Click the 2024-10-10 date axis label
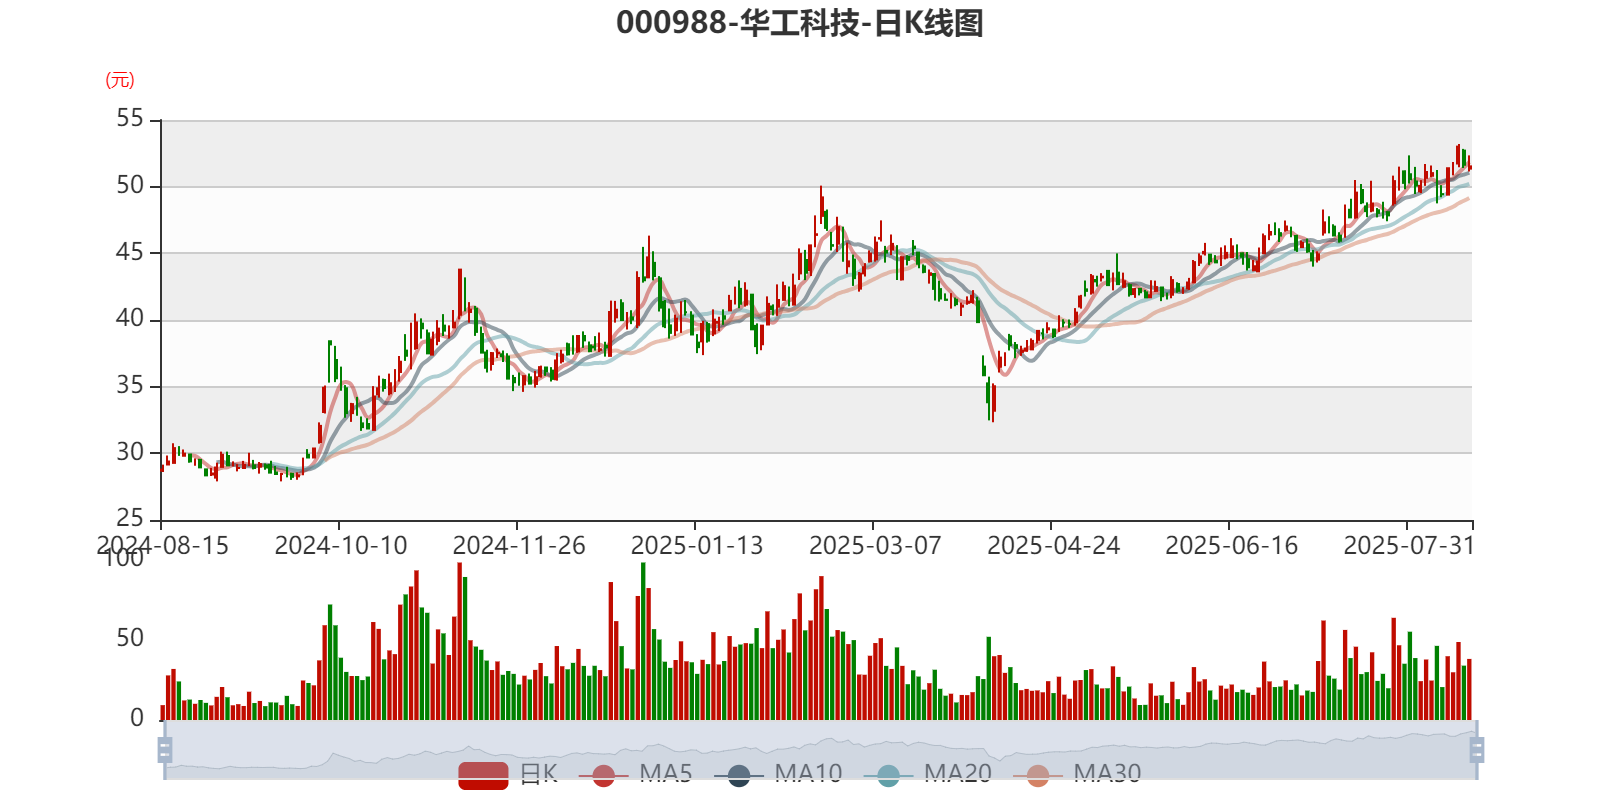The height and width of the screenshot is (800, 1600). pyautogui.click(x=341, y=546)
